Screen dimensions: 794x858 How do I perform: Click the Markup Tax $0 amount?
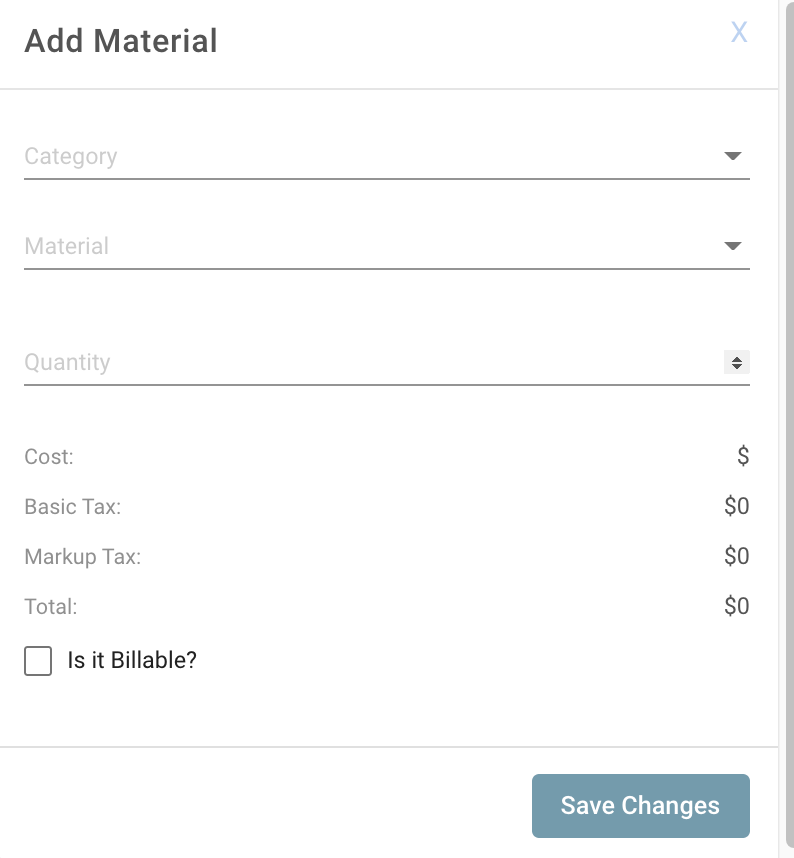[x=737, y=556]
